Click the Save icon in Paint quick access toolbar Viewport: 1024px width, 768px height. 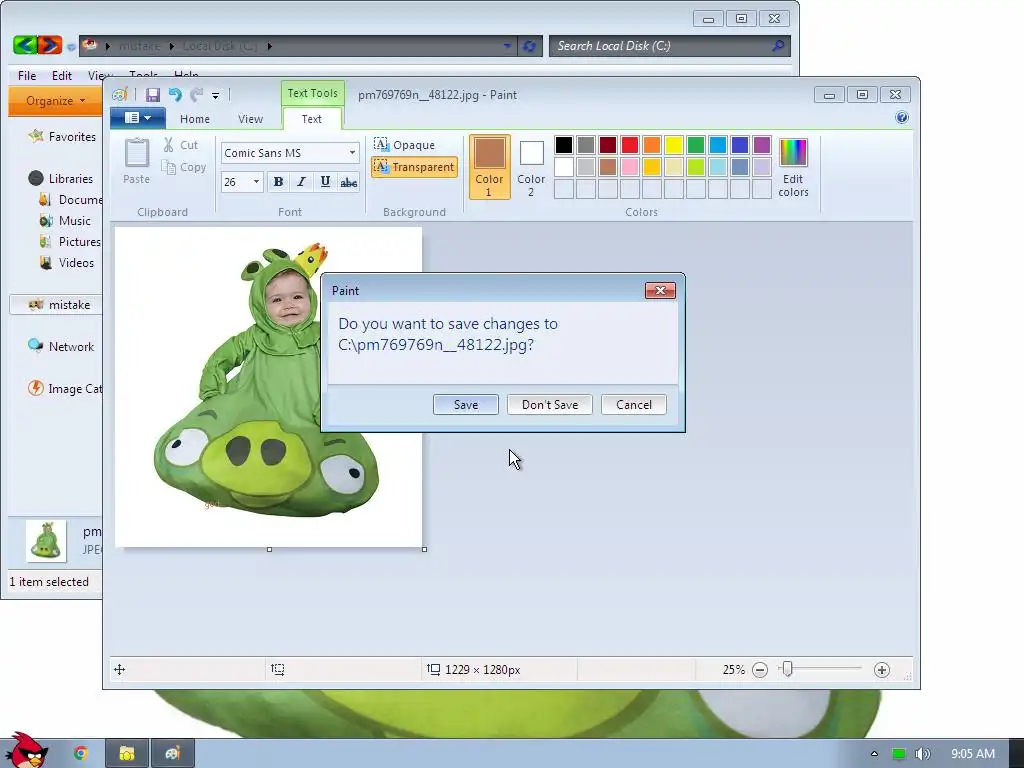(153, 95)
